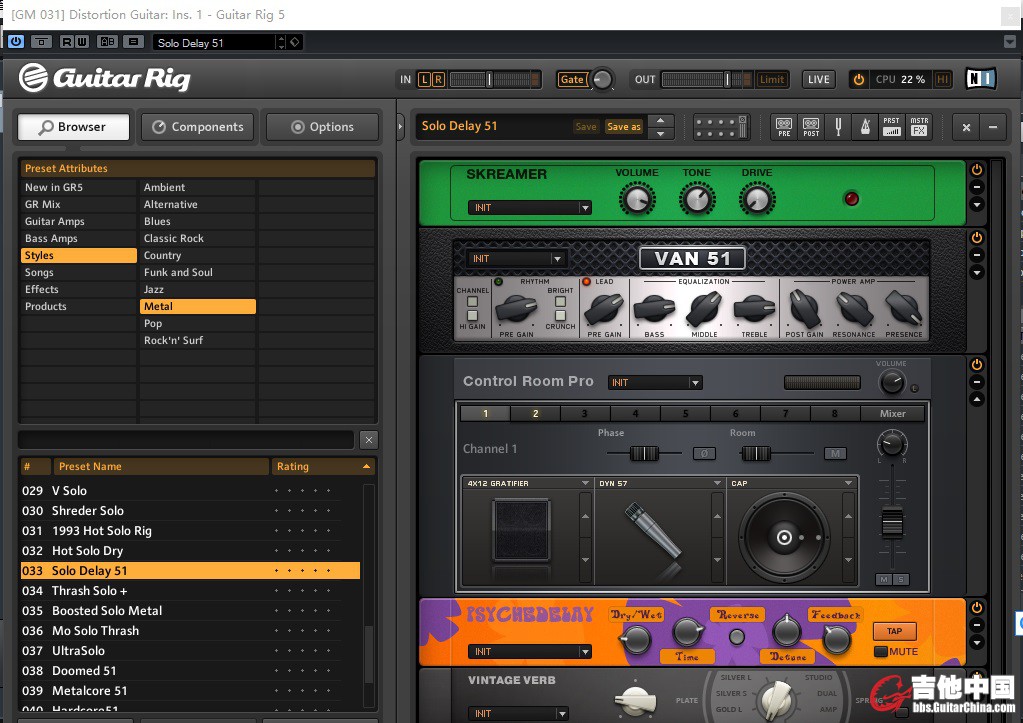Minimize the Control Room Pro module
The width and height of the screenshot is (1023, 723).
point(977,382)
